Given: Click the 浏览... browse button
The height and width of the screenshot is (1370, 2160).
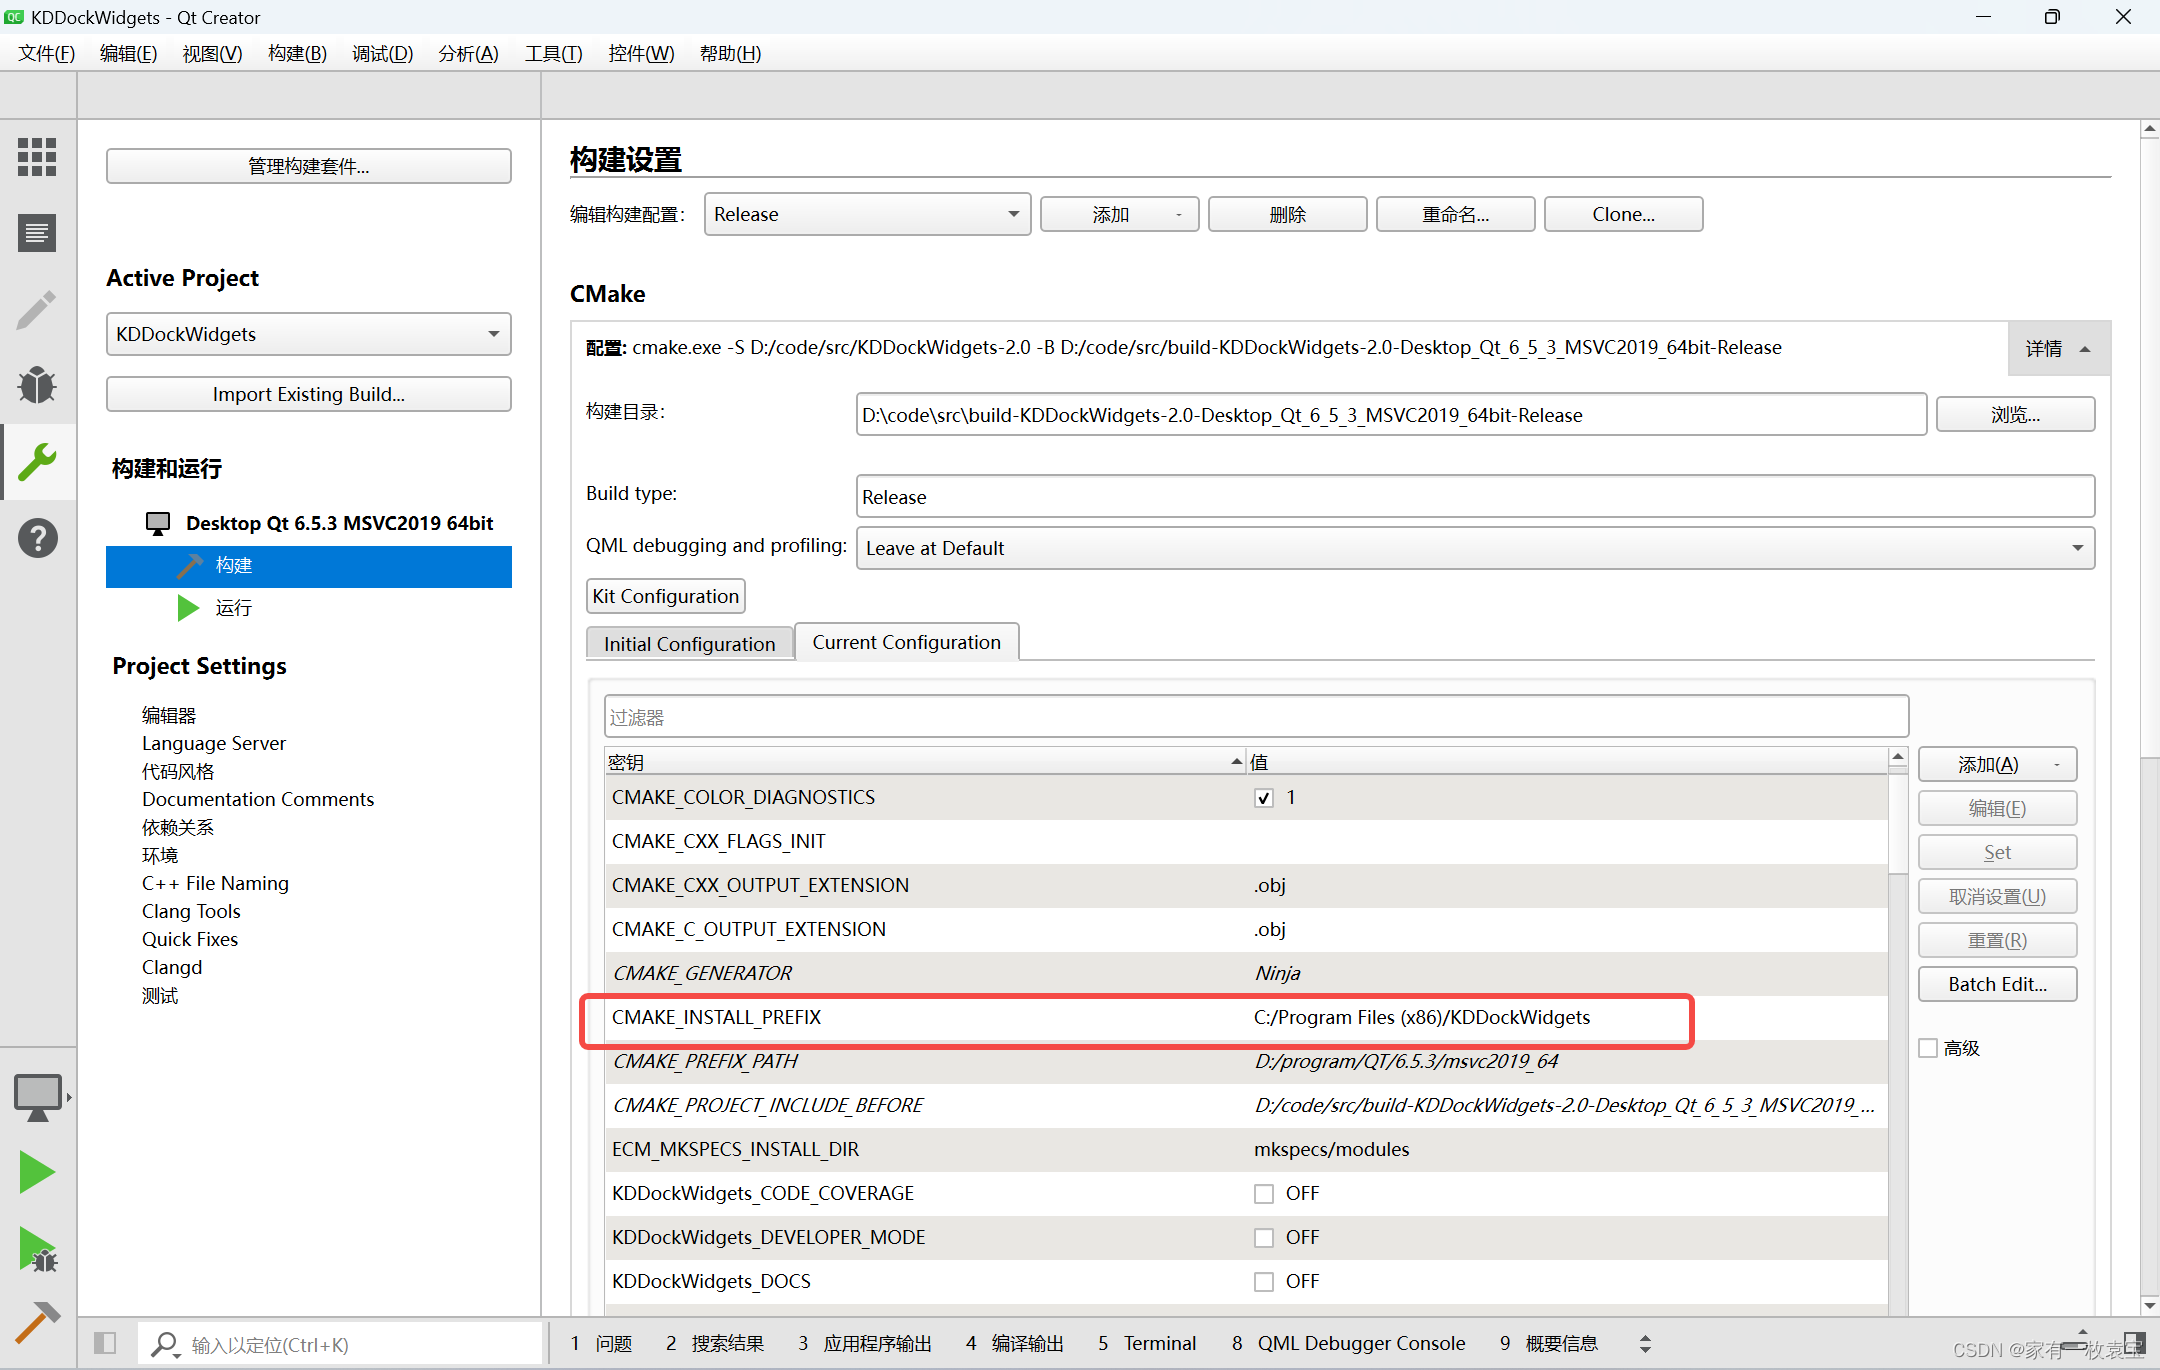Looking at the screenshot, I should [x=2015, y=414].
